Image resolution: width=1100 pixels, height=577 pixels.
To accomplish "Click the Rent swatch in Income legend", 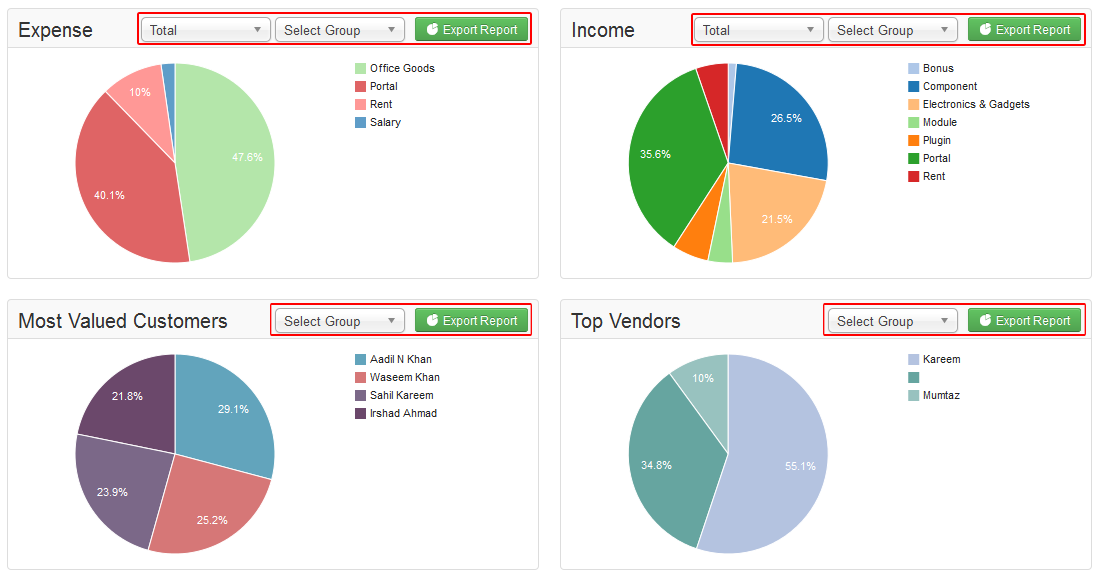I will (913, 176).
